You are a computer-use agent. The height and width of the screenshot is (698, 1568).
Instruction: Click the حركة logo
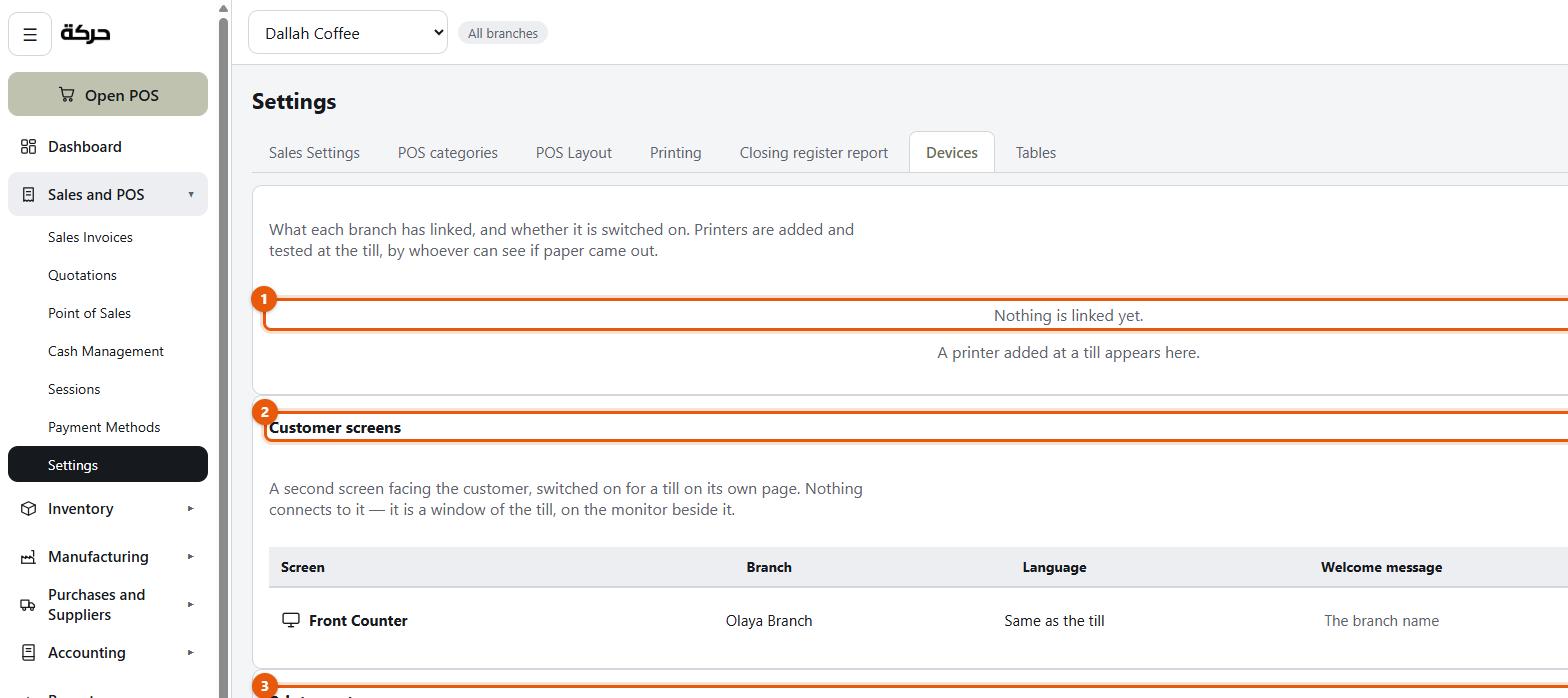pos(86,33)
